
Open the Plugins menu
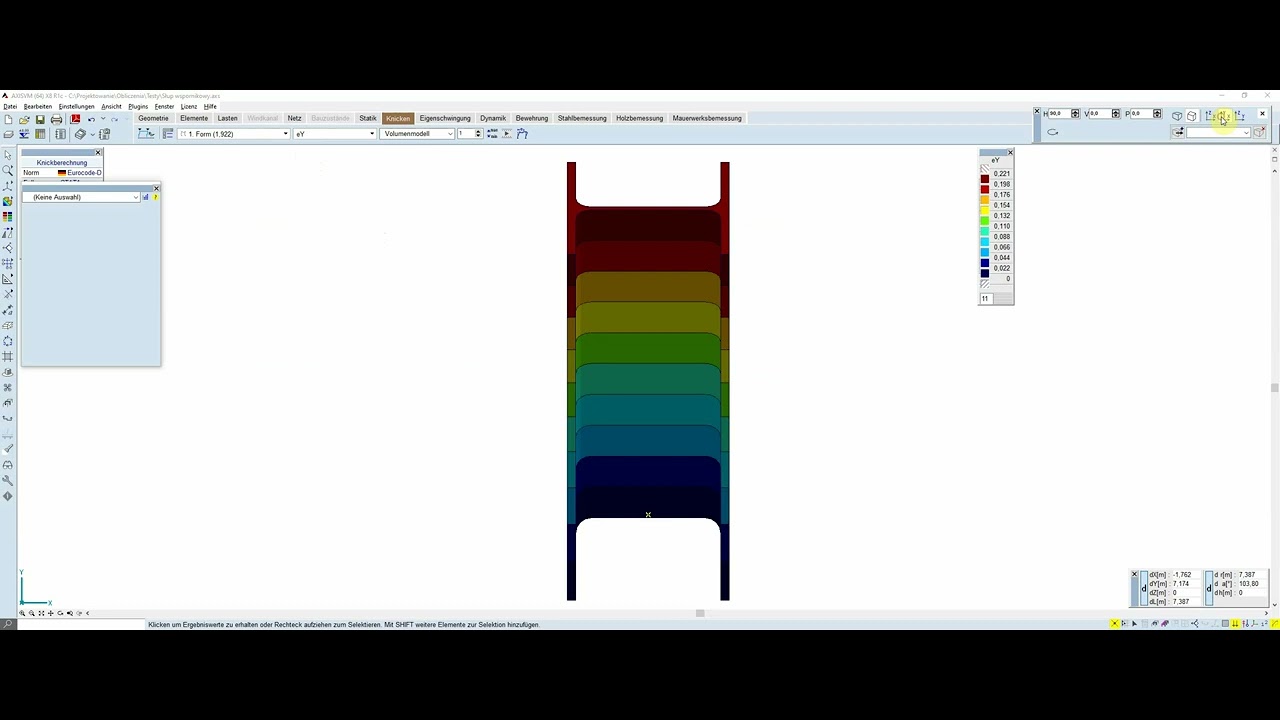[x=138, y=106]
